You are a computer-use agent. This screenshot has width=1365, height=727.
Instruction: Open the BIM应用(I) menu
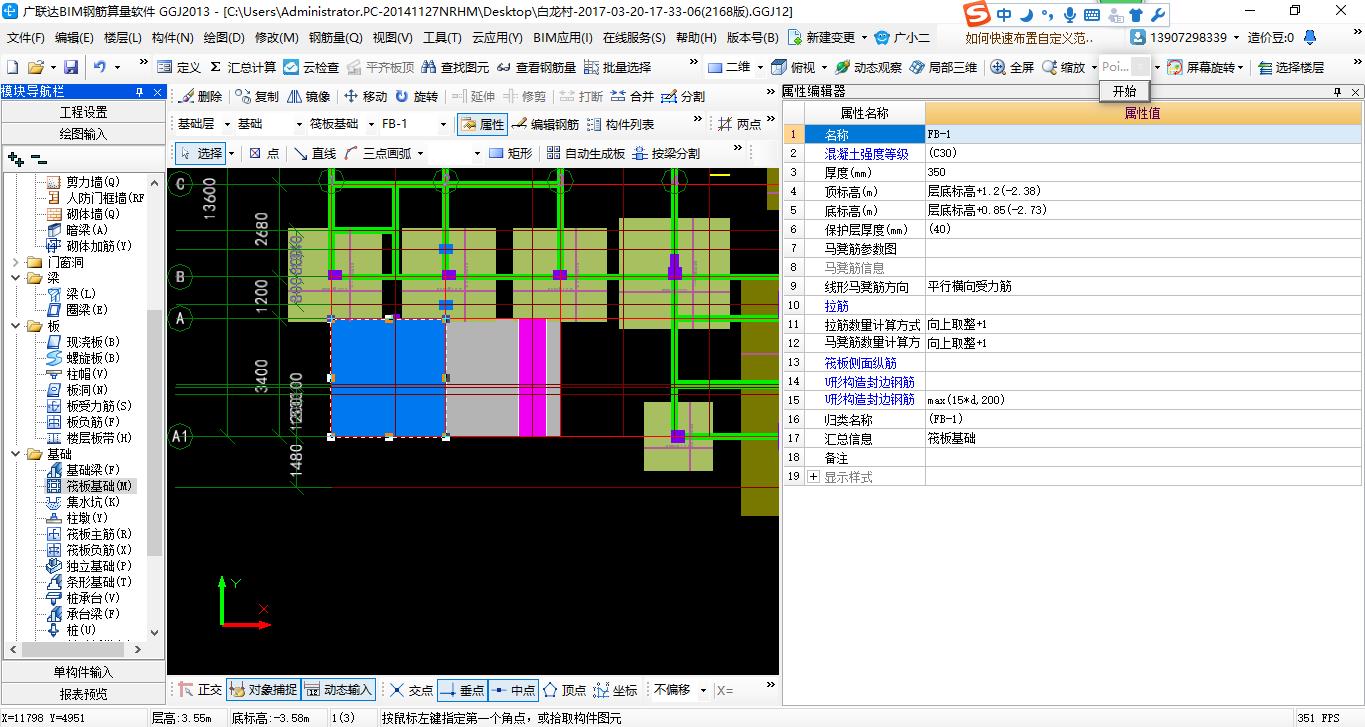tap(563, 38)
